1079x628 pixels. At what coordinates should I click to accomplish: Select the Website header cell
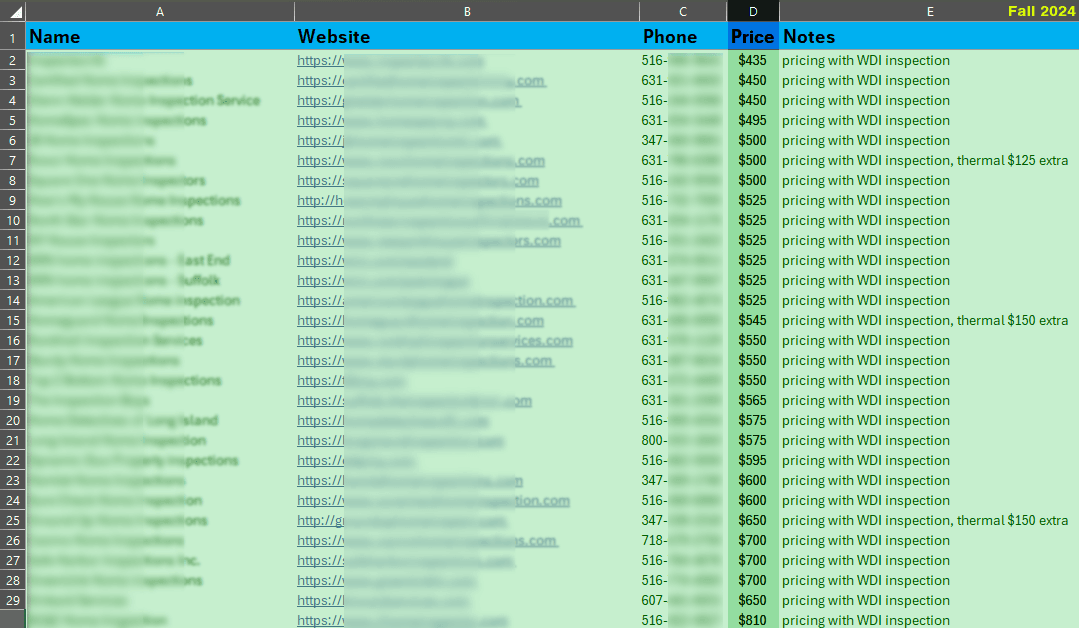[x=334, y=37]
